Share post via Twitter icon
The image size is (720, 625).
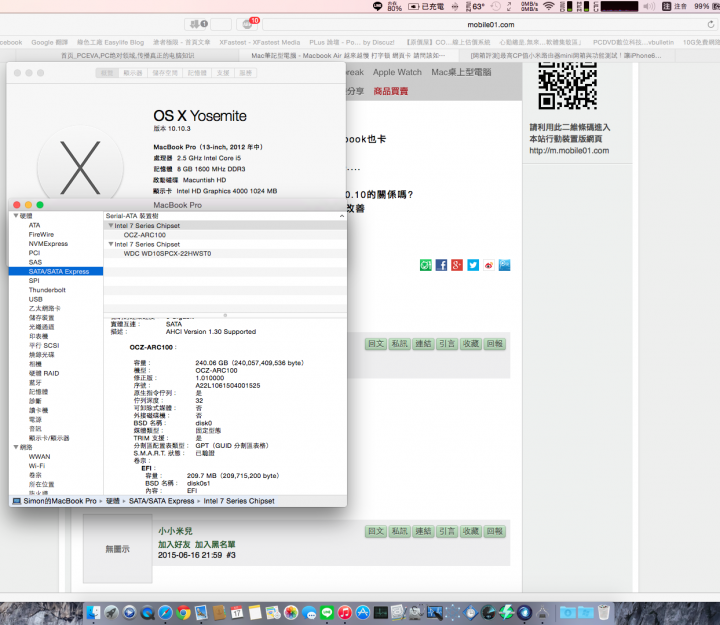coord(473,265)
